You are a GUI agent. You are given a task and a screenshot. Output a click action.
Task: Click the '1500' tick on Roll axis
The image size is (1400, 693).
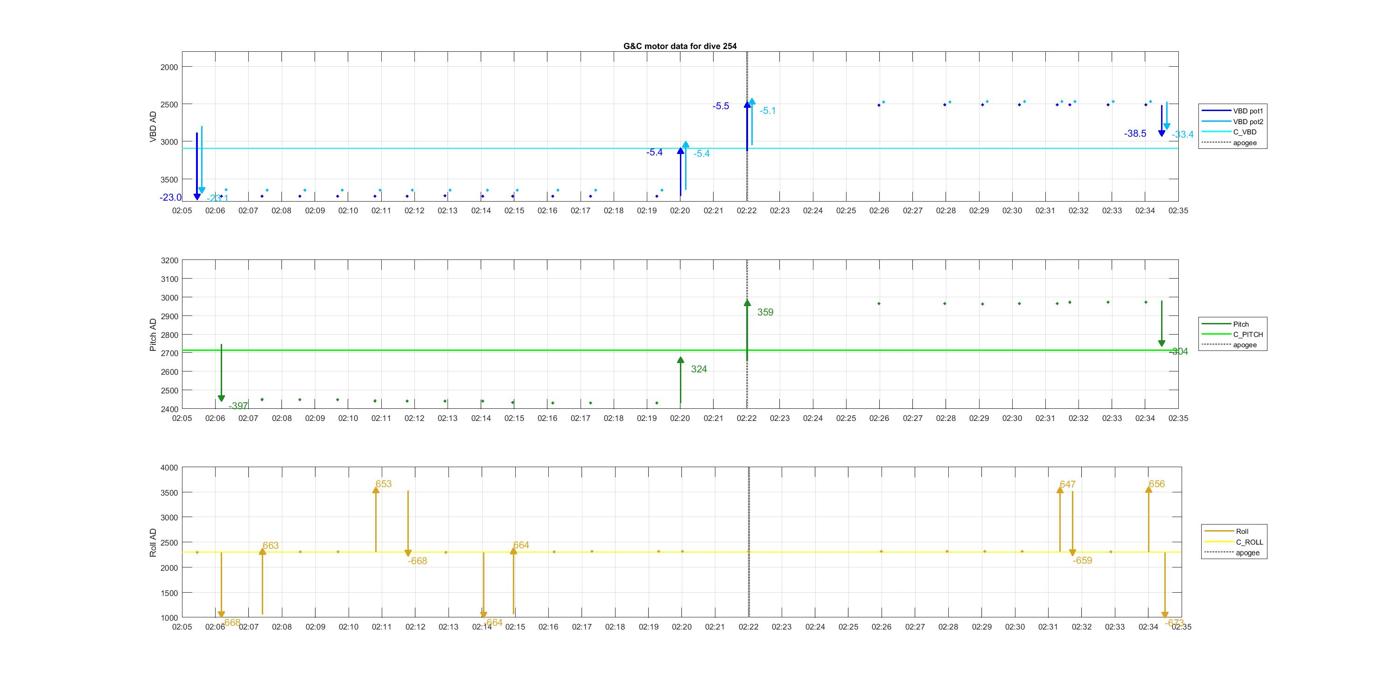tap(169, 593)
